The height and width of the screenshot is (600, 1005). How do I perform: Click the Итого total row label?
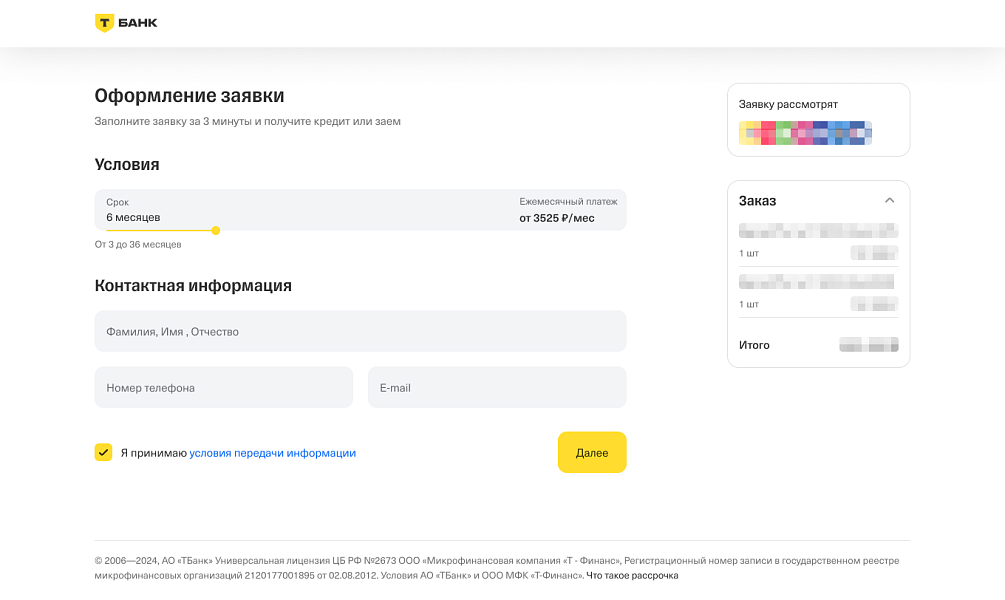click(754, 345)
